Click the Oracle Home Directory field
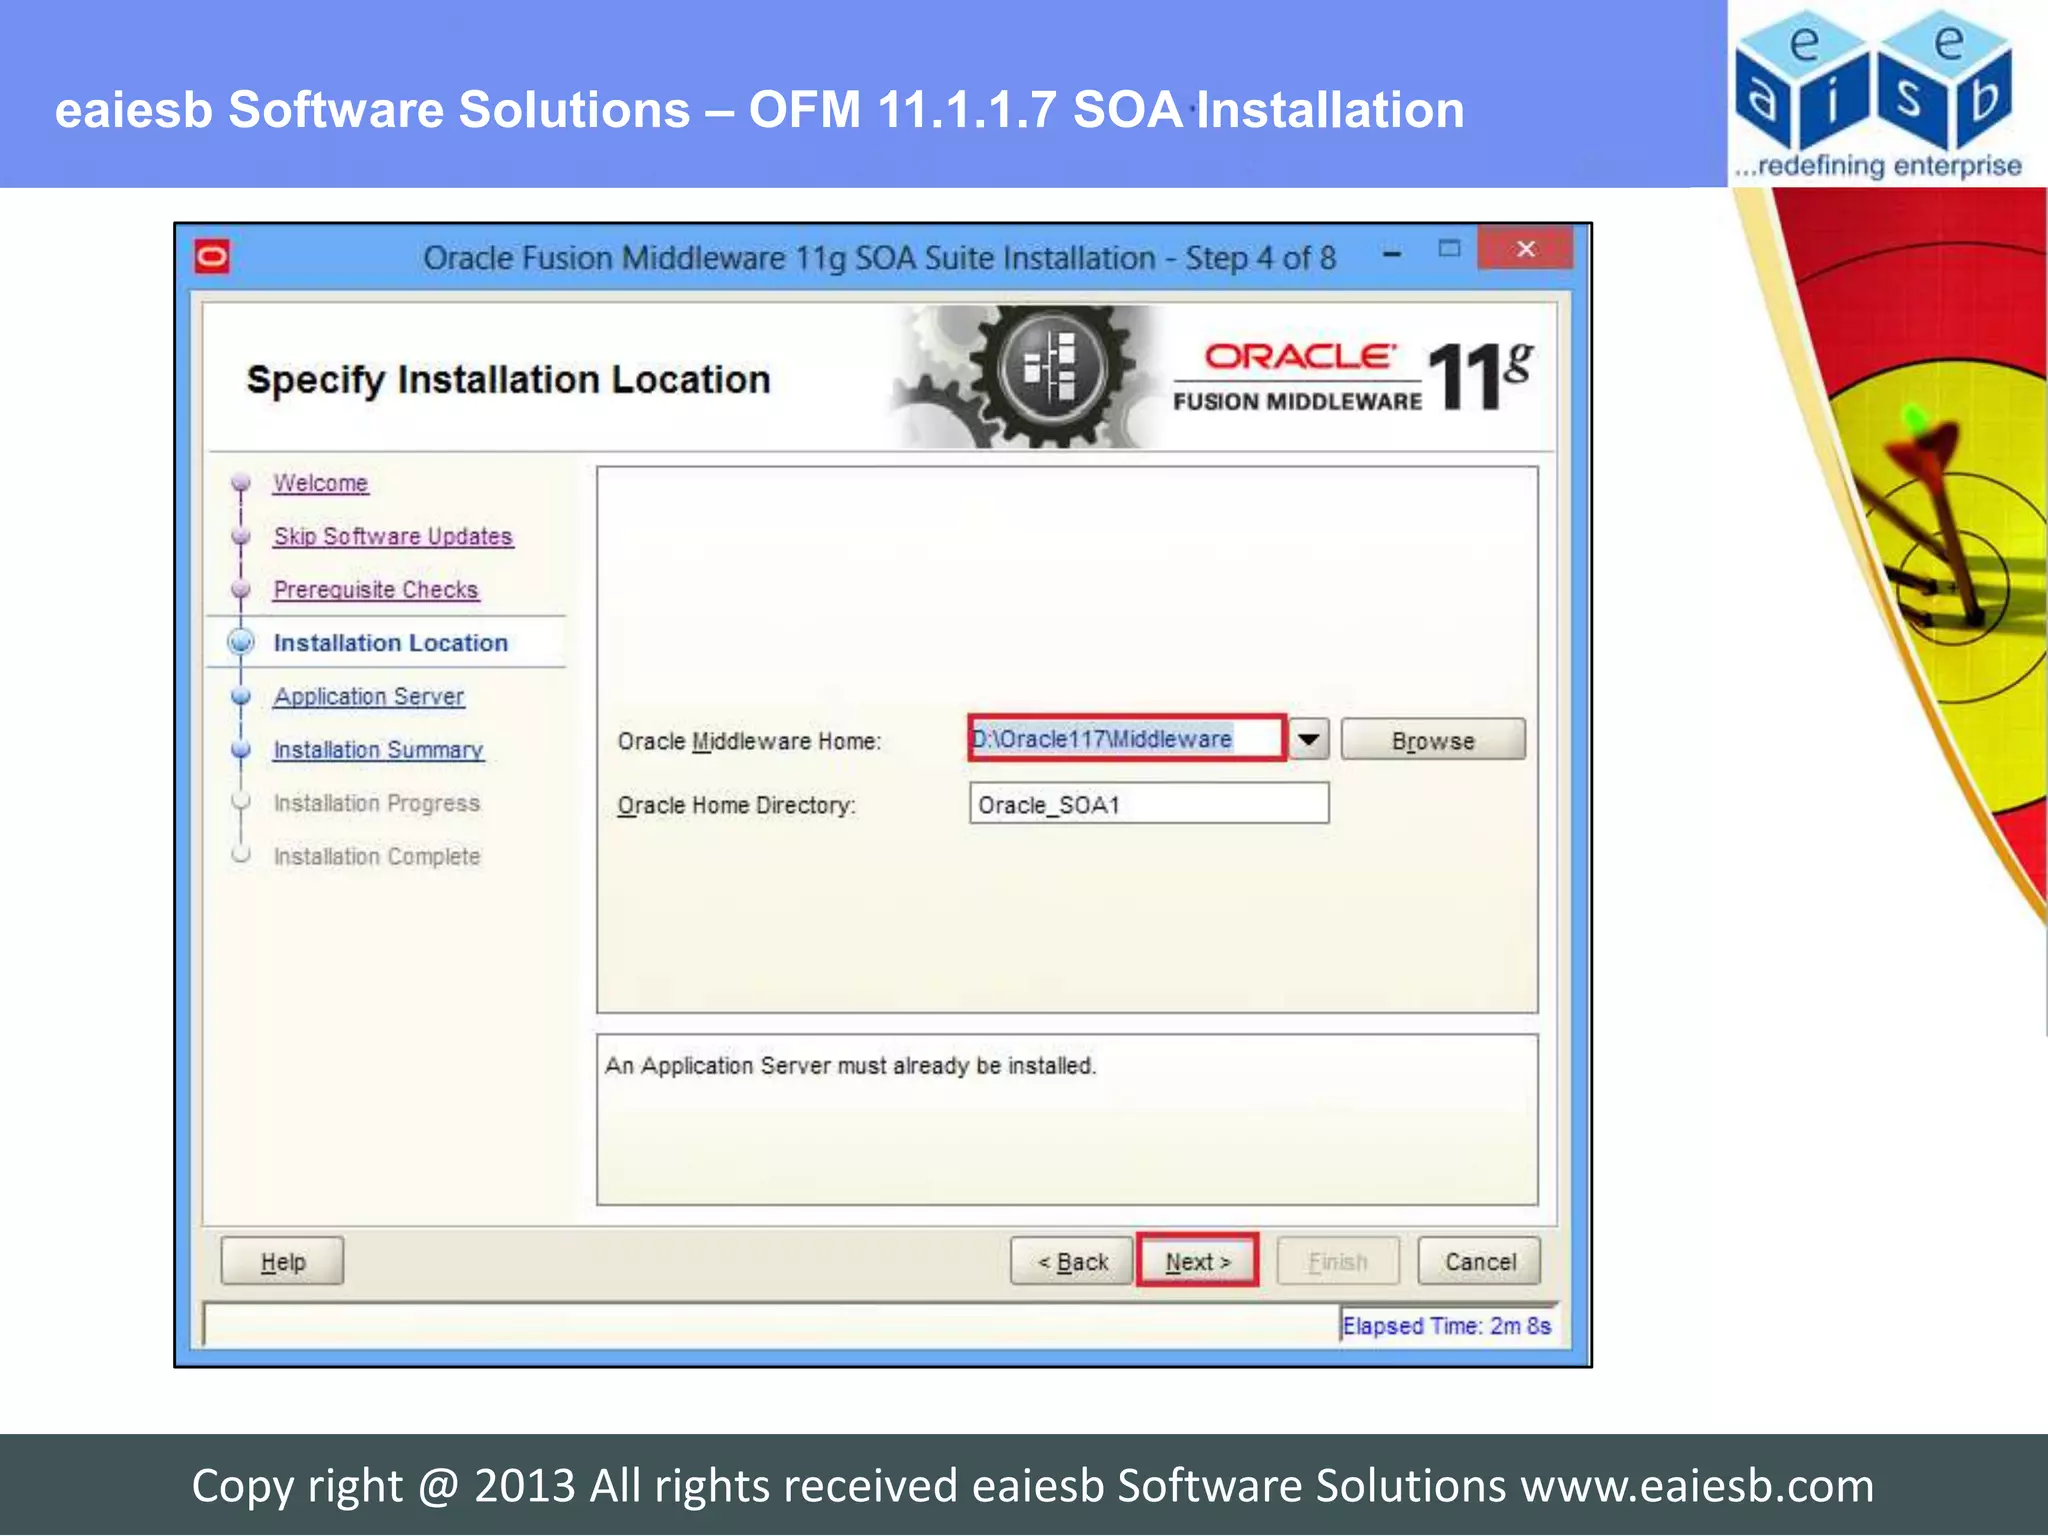2048x1536 pixels. (x=1149, y=804)
